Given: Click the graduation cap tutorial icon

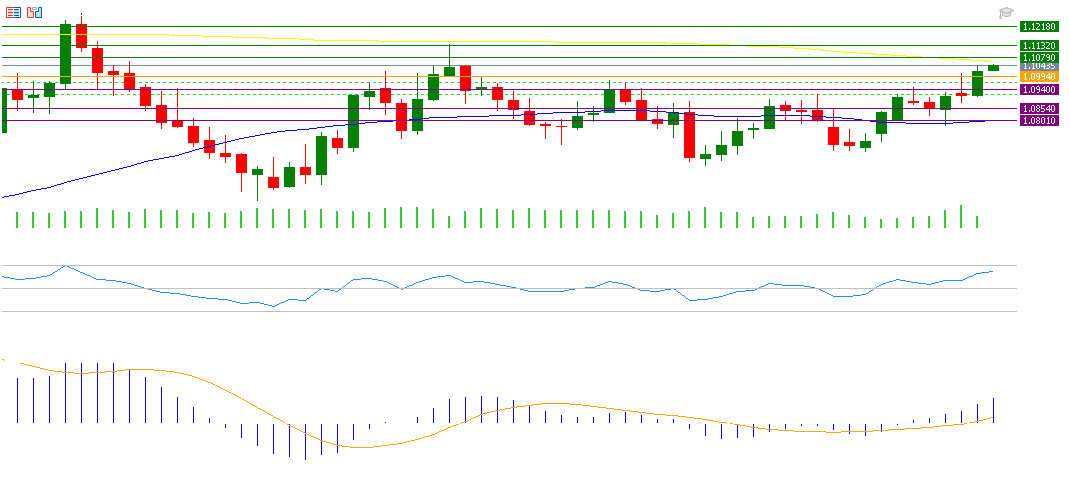Looking at the screenshot, I should coord(1005,12).
